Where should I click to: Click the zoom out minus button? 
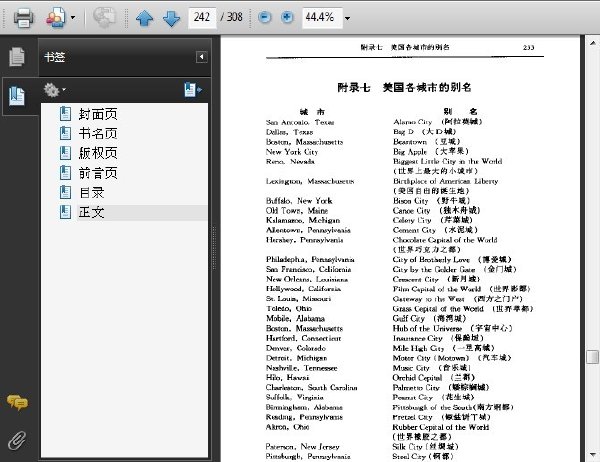pyautogui.click(x=264, y=17)
